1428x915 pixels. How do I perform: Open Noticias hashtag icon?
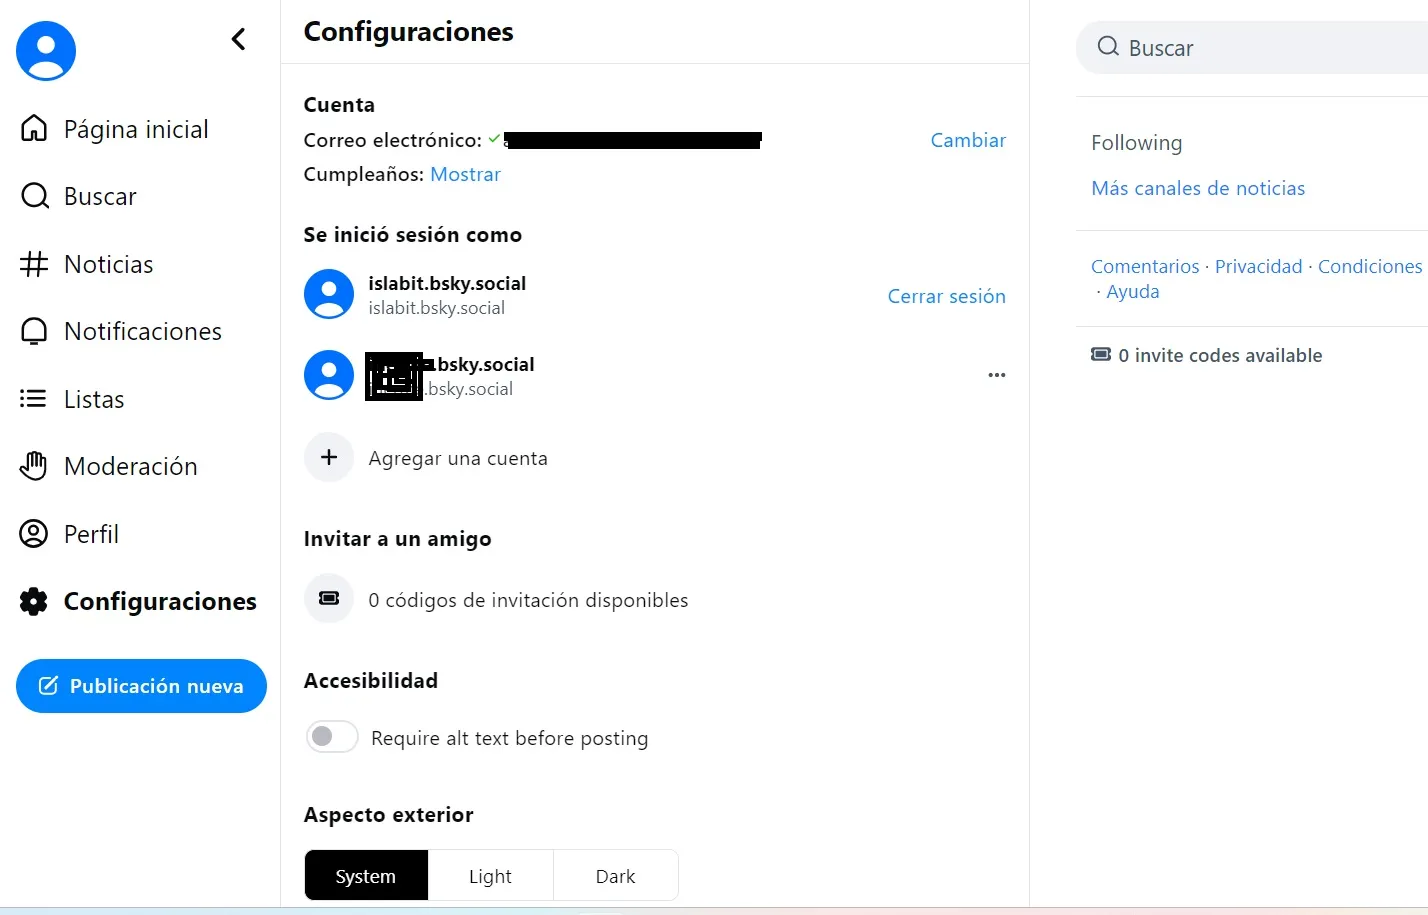click(x=34, y=264)
